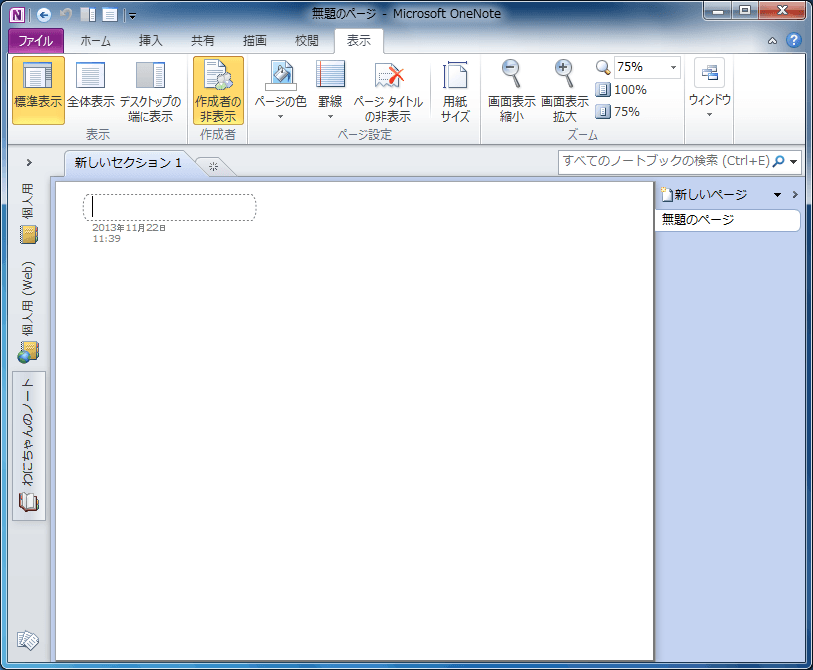The height and width of the screenshot is (670, 813).
Task: Switch to the 挿入 ribbon tab
Action: coord(150,41)
